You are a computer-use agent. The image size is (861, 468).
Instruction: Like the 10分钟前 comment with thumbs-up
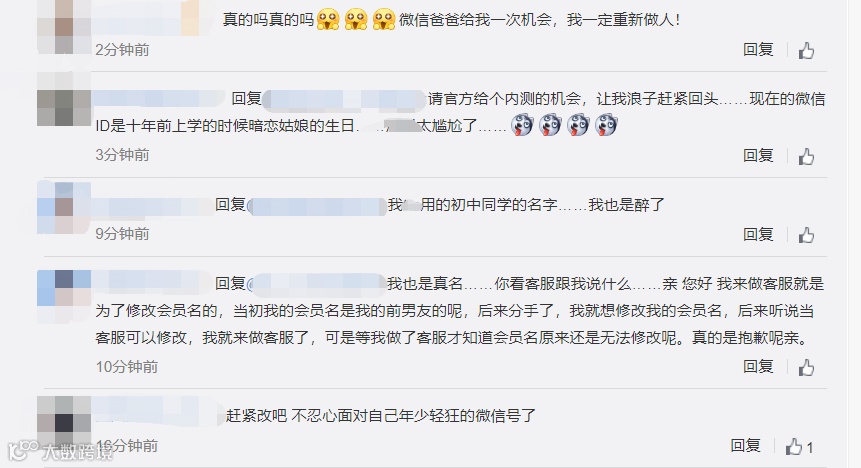pyautogui.click(x=806, y=367)
